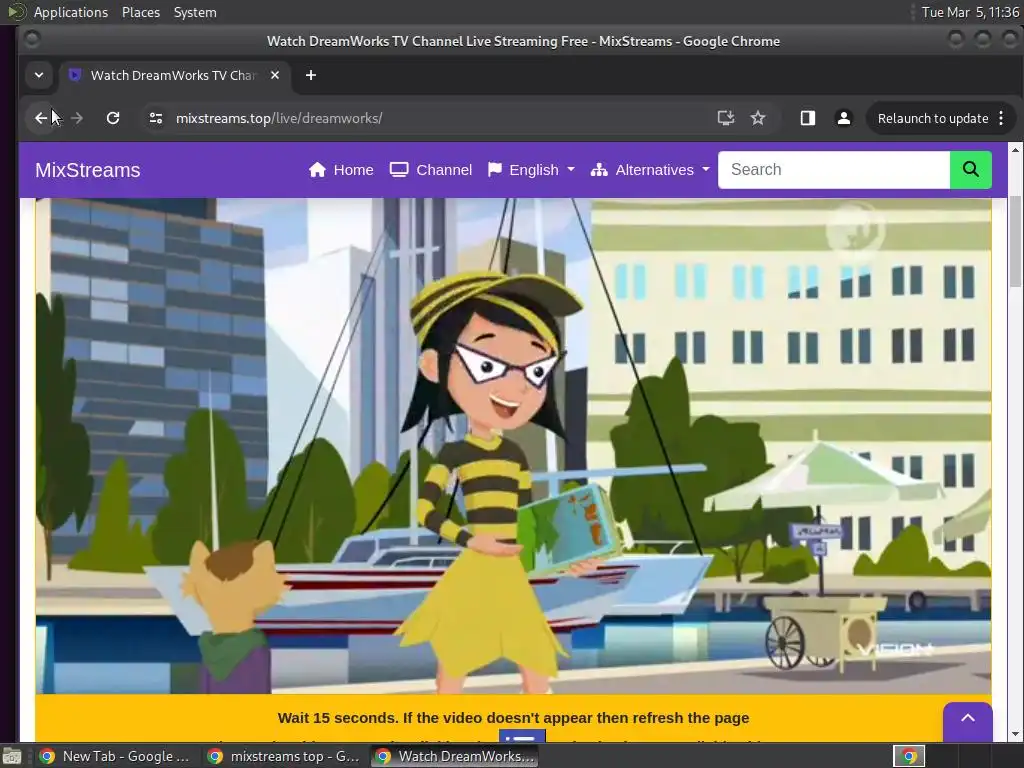Go back using the browser back arrow
Screen dimensions: 1024x768
(41, 118)
